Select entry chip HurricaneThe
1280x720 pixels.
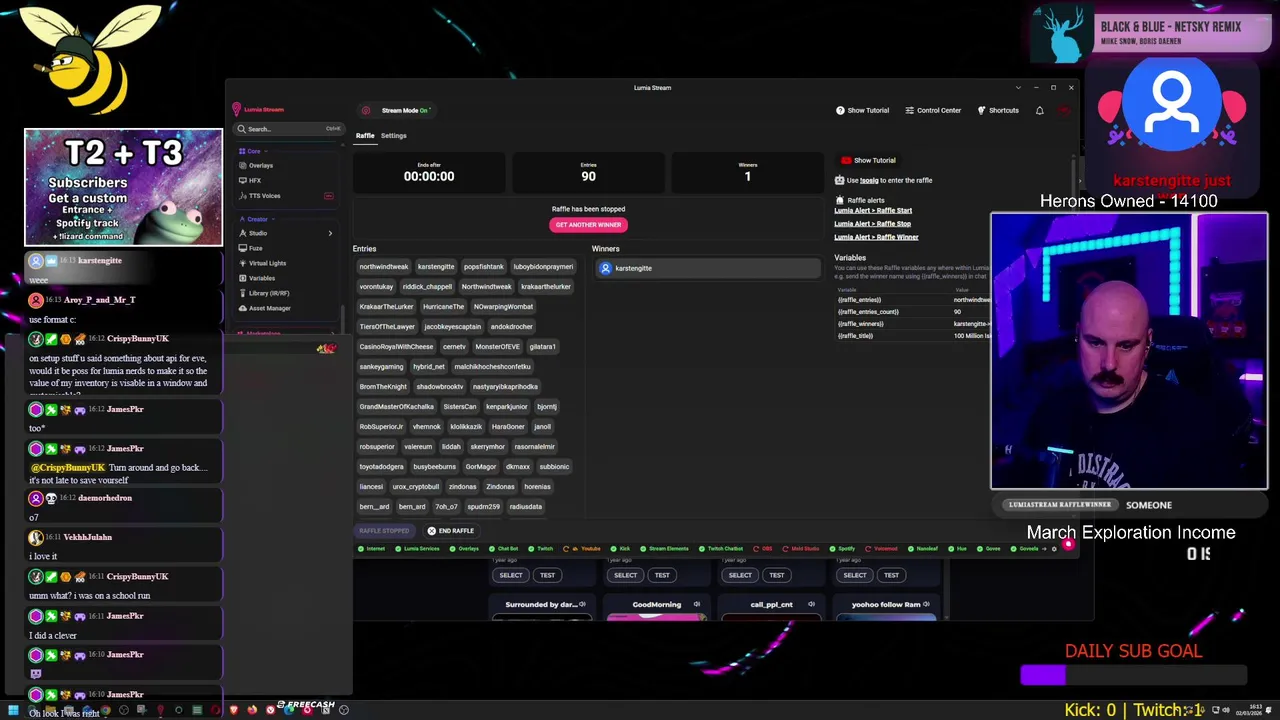[x=443, y=307]
